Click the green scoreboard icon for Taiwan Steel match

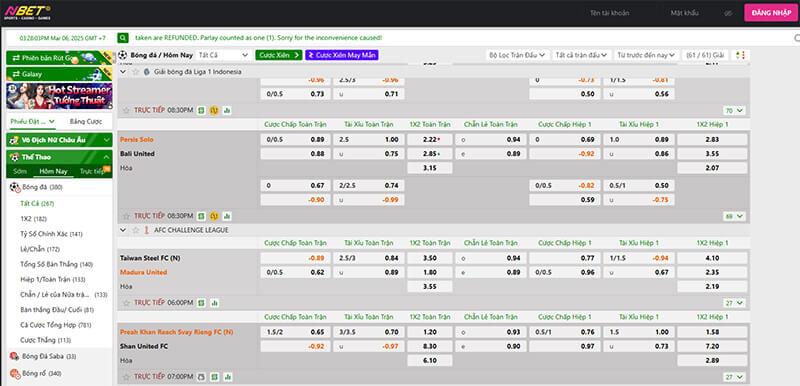(x=202, y=303)
